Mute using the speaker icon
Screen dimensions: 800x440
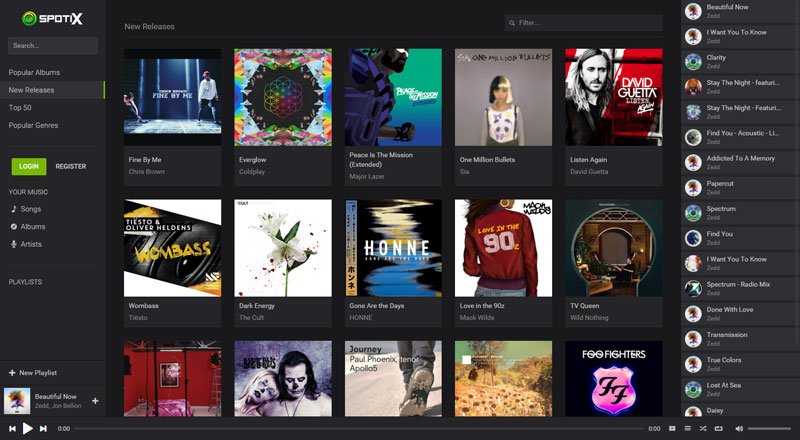[739, 429]
